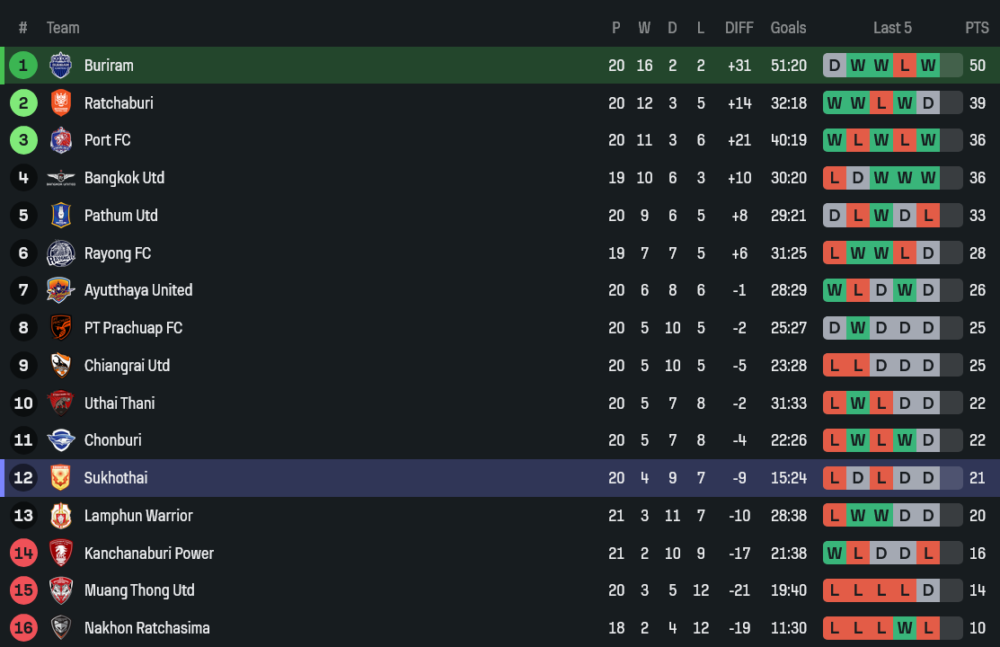
Task: Click the Last 5 column header
Action: [x=892, y=28]
